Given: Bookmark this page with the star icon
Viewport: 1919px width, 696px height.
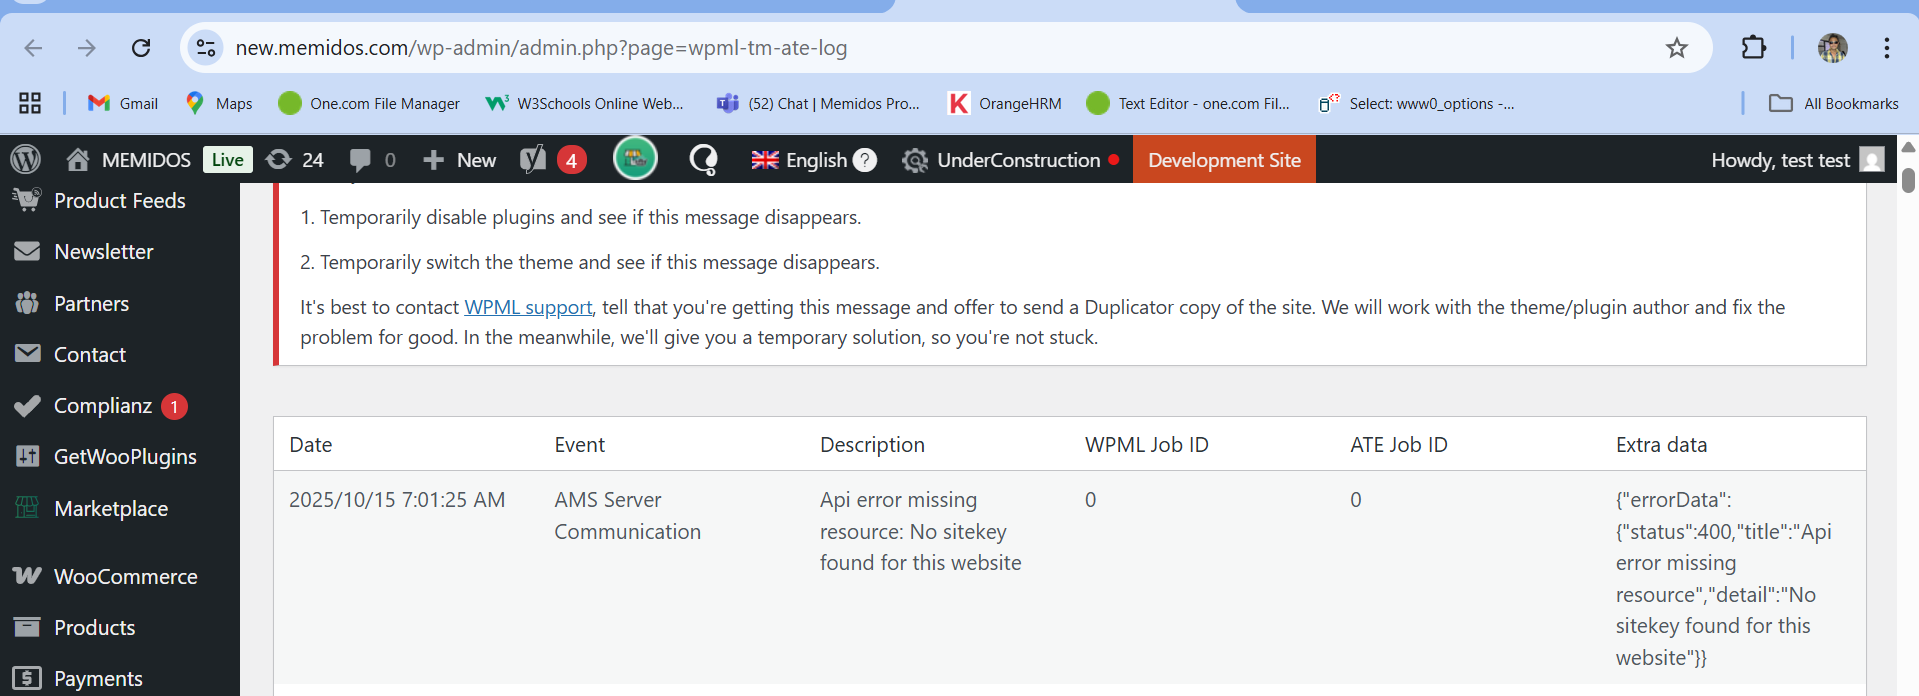Looking at the screenshot, I should pyautogui.click(x=1676, y=48).
